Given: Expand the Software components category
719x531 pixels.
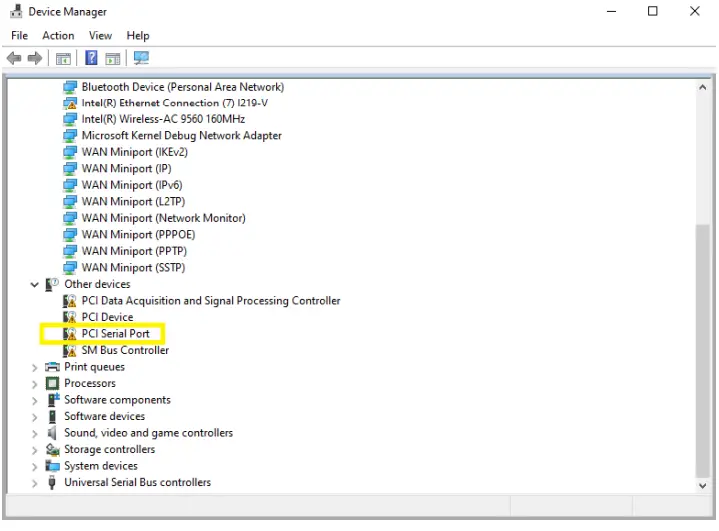Looking at the screenshot, I should (34, 400).
